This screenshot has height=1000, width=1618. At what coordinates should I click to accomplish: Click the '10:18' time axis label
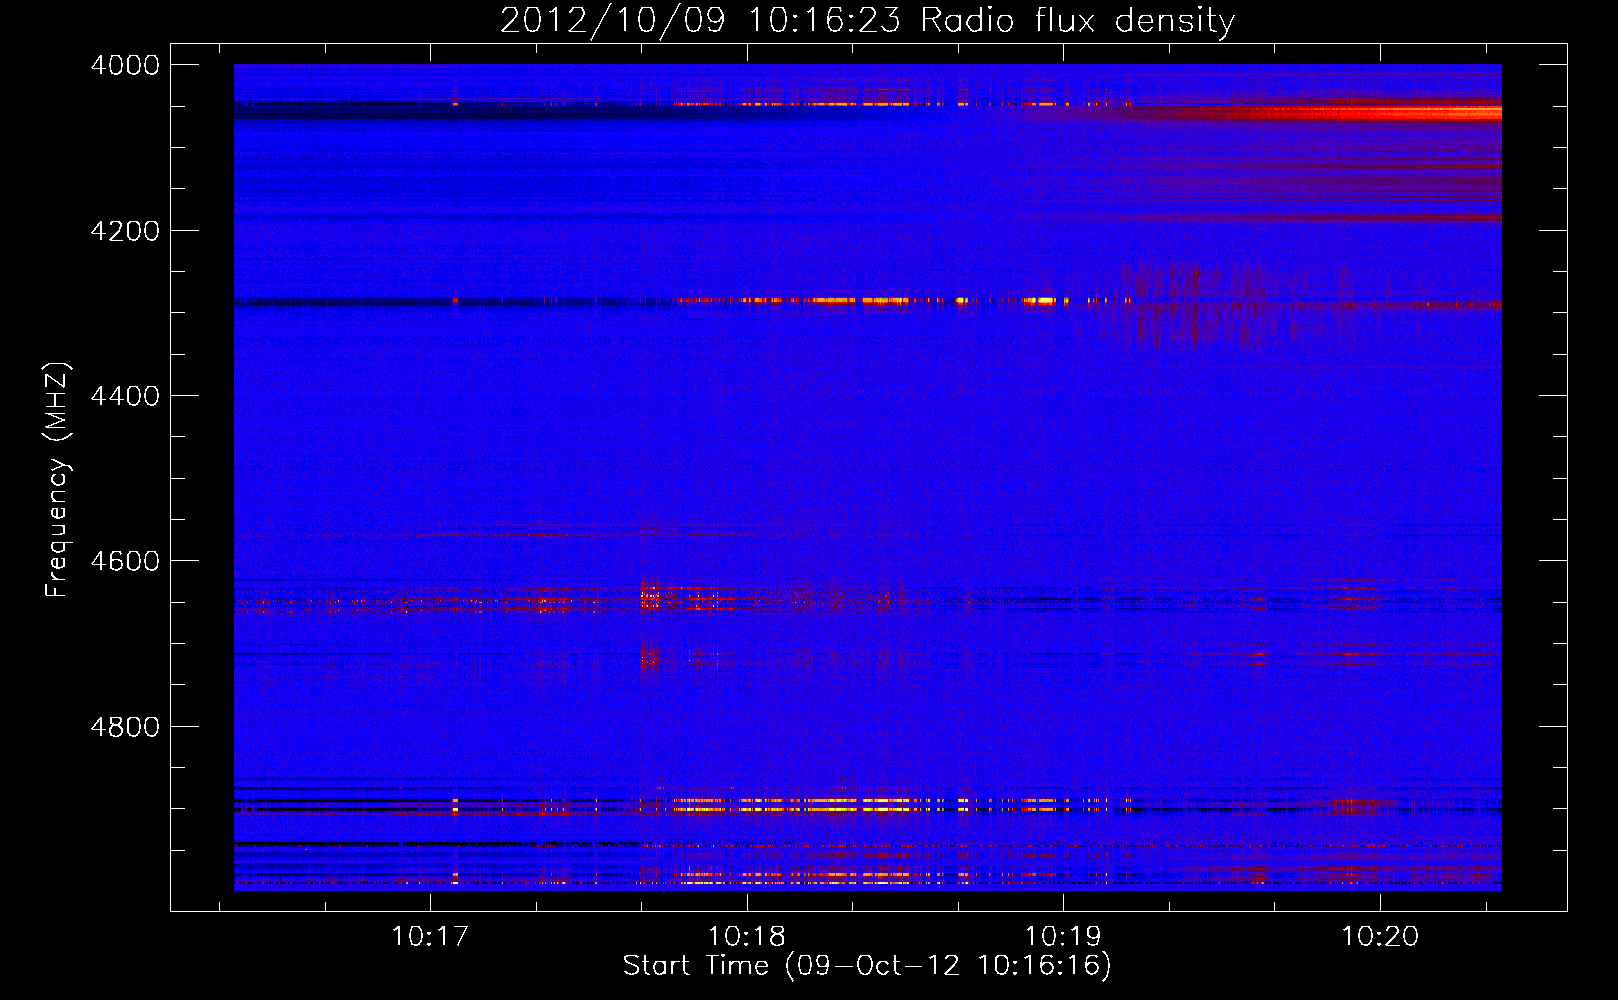pos(747,937)
